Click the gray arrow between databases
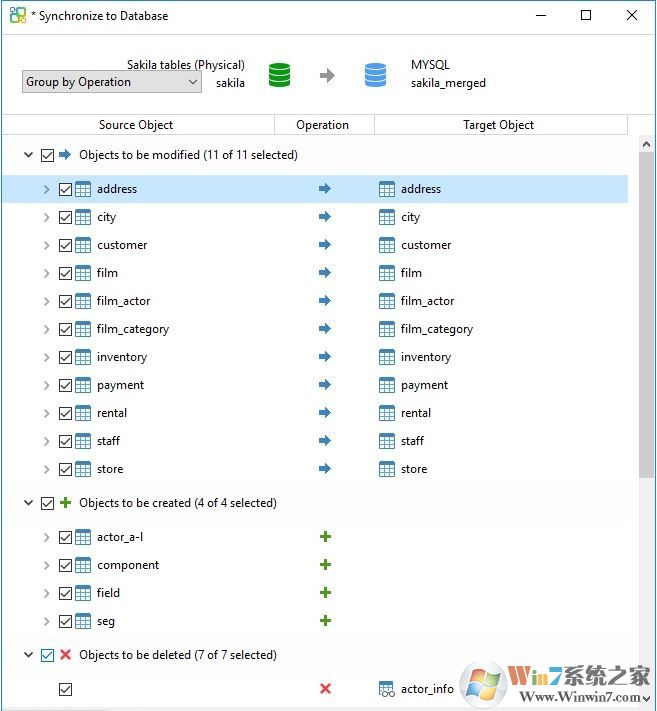The image size is (657, 711). click(x=327, y=75)
